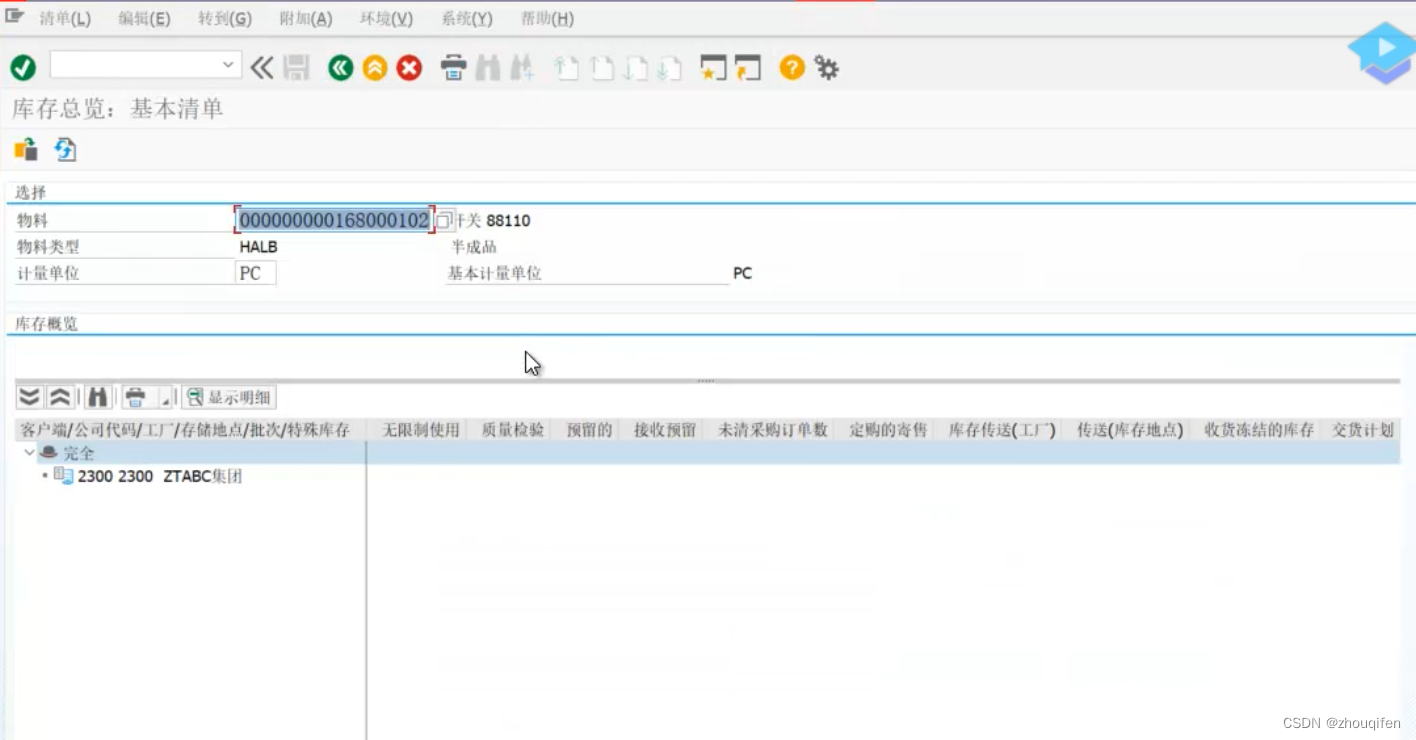The width and height of the screenshot is (1416, 740).
Task: Collapse the 完全 tree node arrow
Action: pyautogui.click(x=28, y=453)
